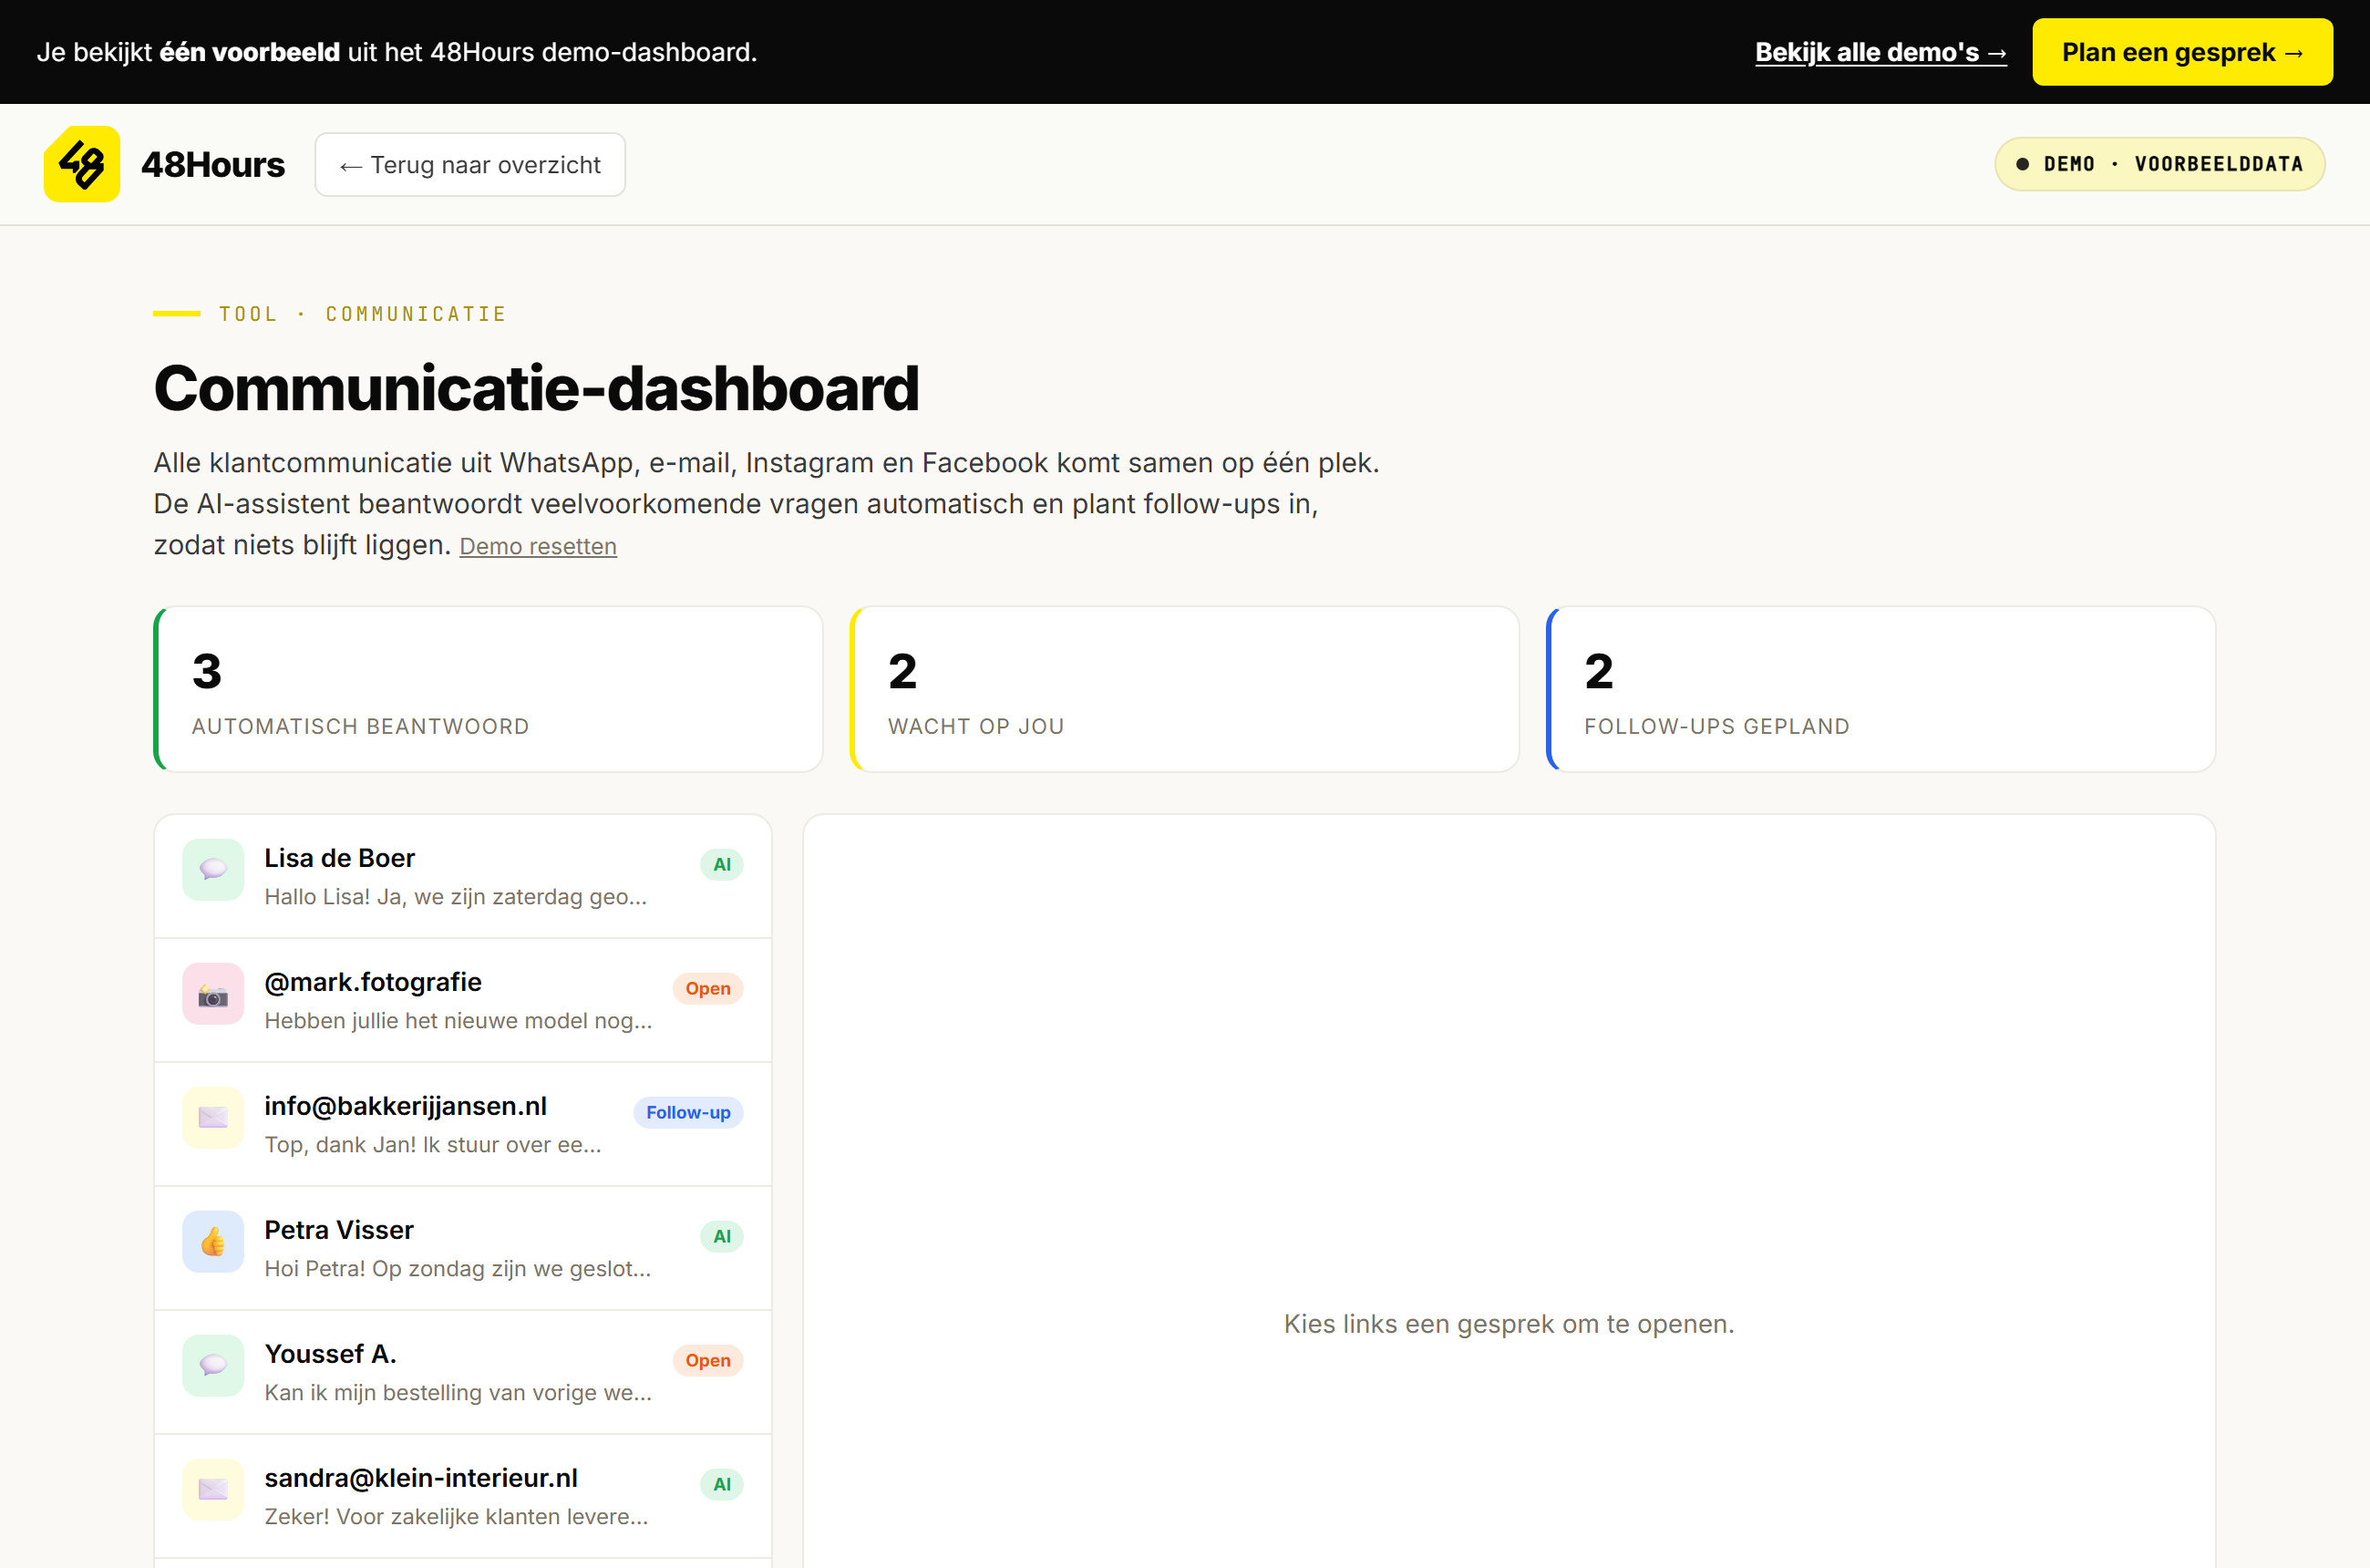
Task: Click the preview 'Kan ik mijn bestelling van vorige we...'
Action: tap(458, 1393)
